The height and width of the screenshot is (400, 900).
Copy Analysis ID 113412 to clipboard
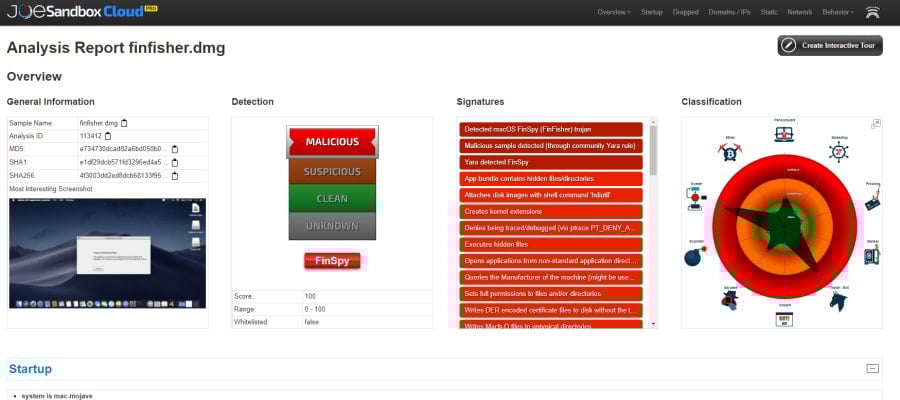point(107,136)
